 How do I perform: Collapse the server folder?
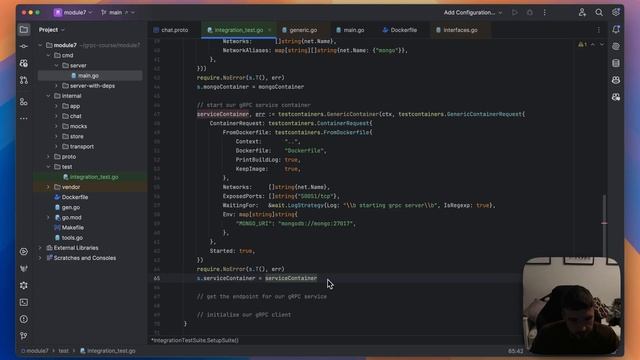[x=56, y=65]
